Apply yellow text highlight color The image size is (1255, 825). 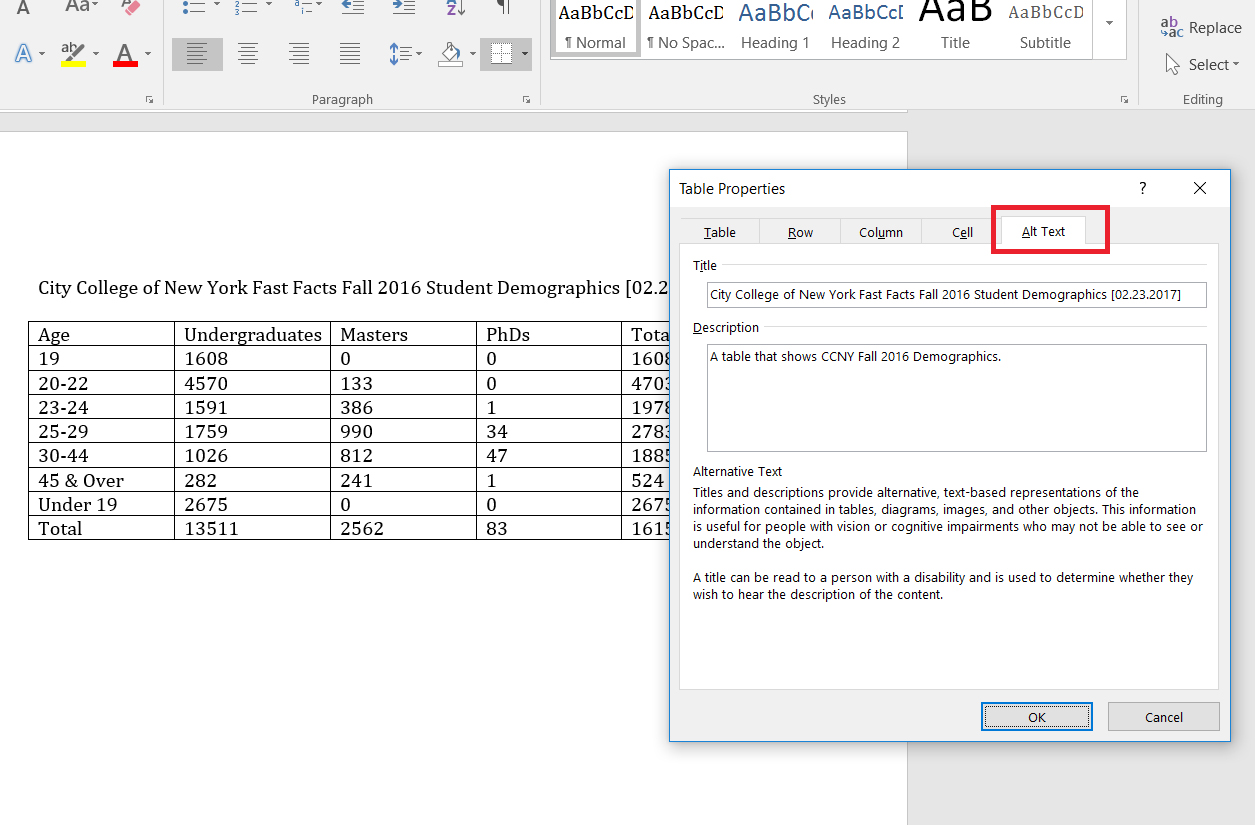pyautogui.click(x=73, y=54)
